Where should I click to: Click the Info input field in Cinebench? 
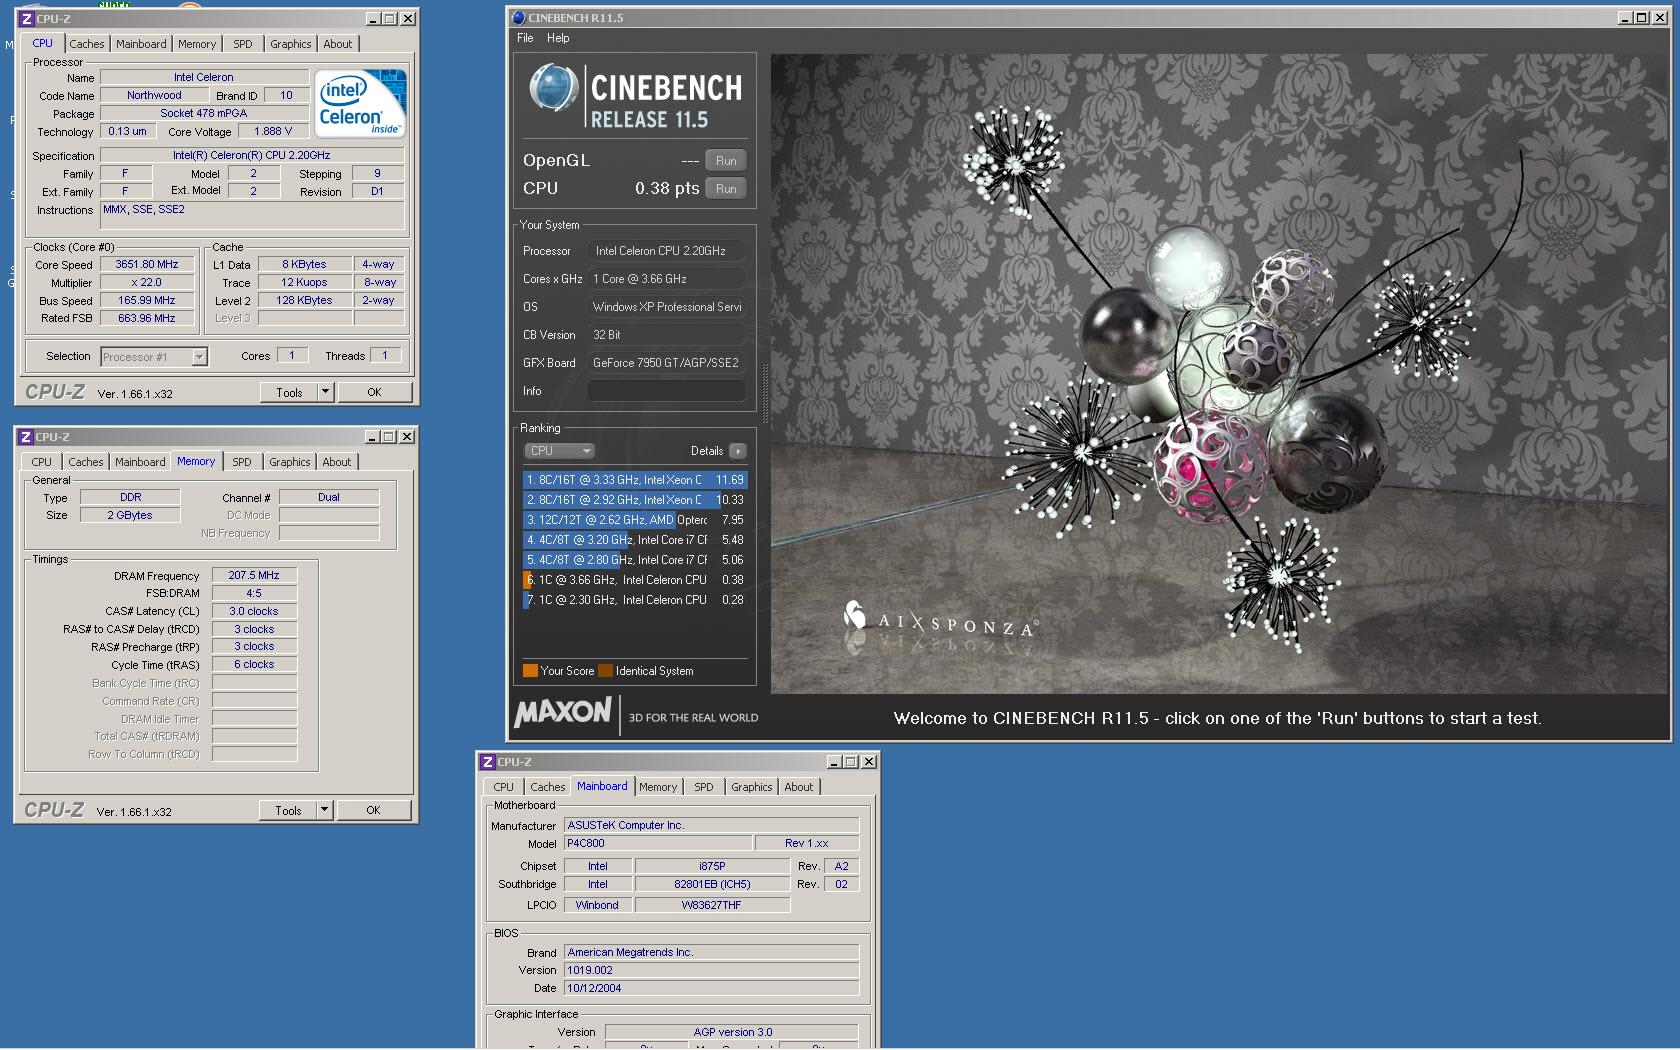[x=666, y=391]
